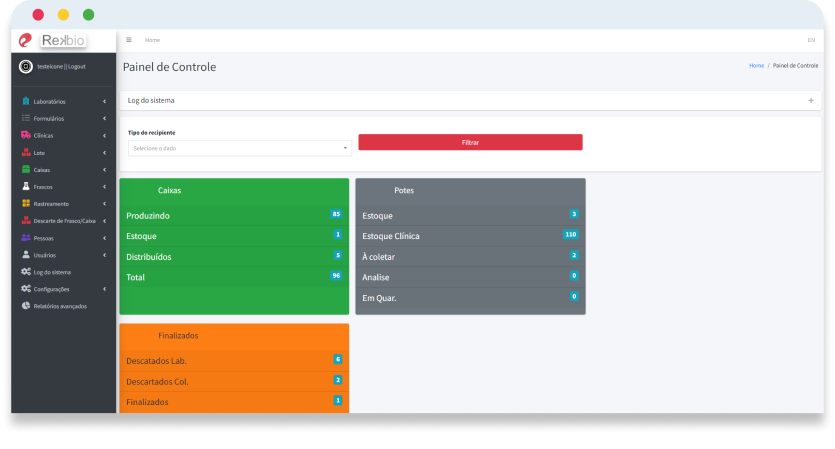Expand the Log do sistema panel
The width and height of the screenshot is (835, 449).
pyautogui.click(x=810, y=100)
